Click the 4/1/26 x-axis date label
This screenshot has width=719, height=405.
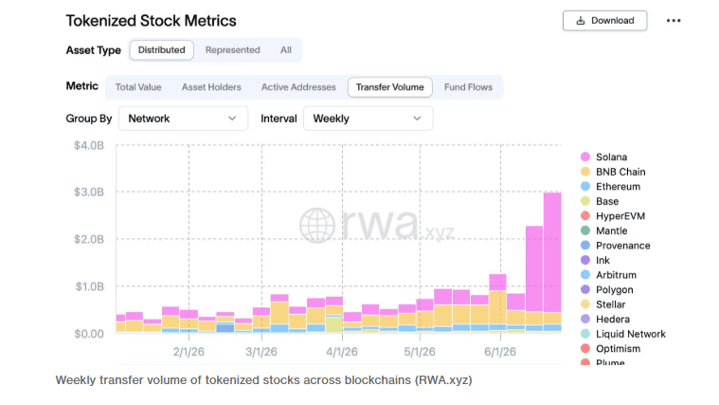point(342,352)
